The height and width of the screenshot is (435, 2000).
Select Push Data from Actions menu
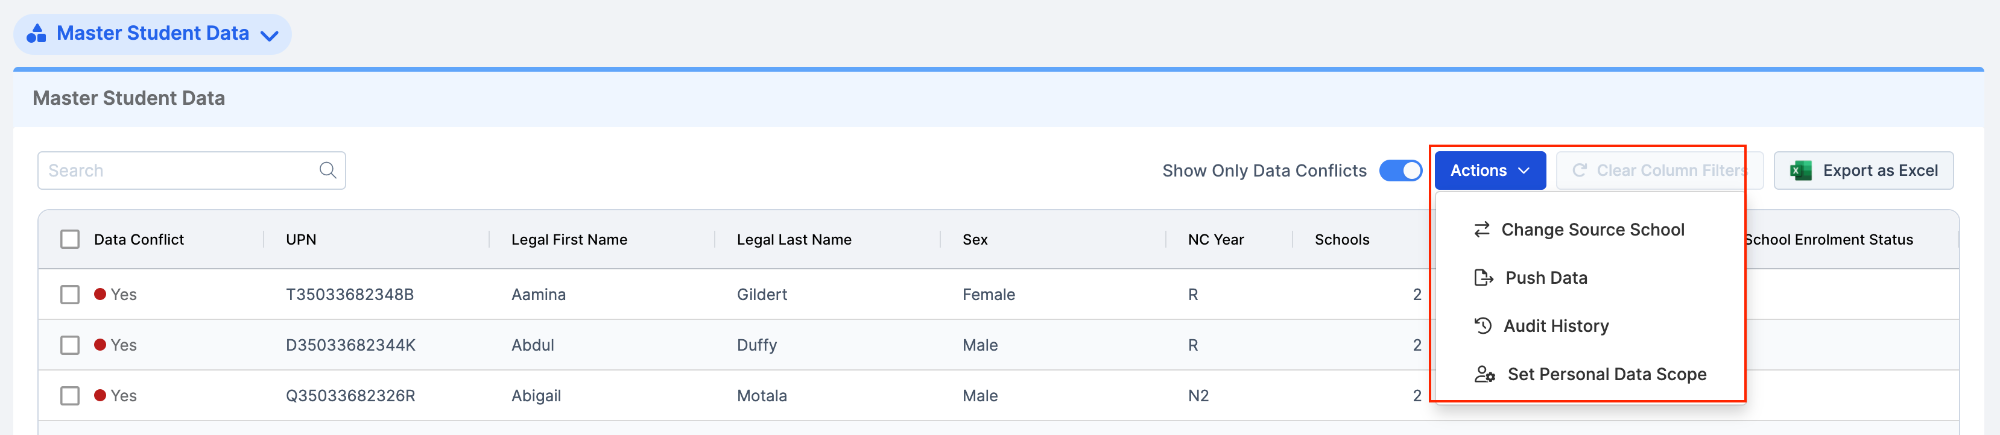click(x=1590, y=278)
